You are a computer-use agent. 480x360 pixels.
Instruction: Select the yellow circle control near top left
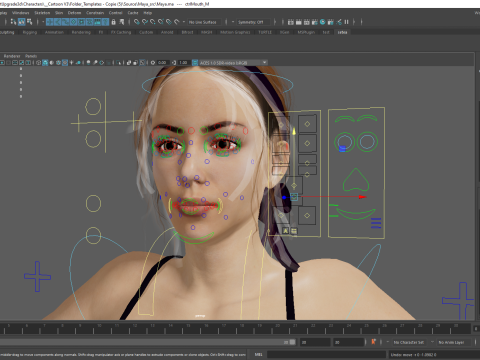click(93, 107)
